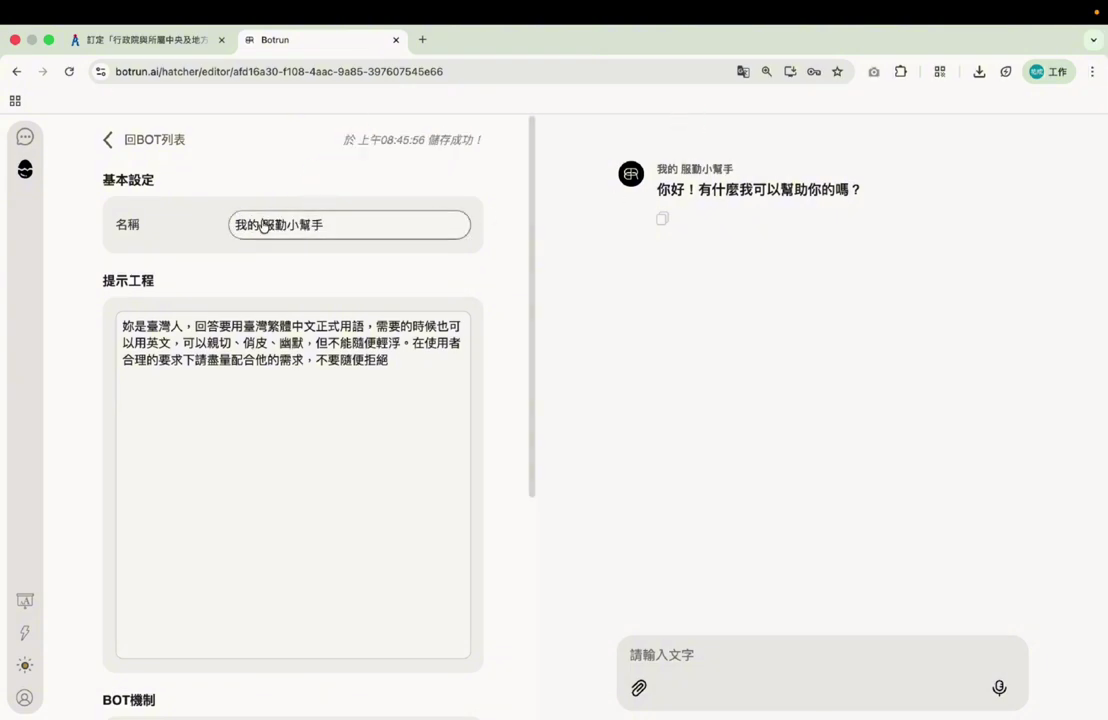This screenshot has height=720, width=1108.
Task: Open the presentation board icon in sidebar
Action: [25, 601]
